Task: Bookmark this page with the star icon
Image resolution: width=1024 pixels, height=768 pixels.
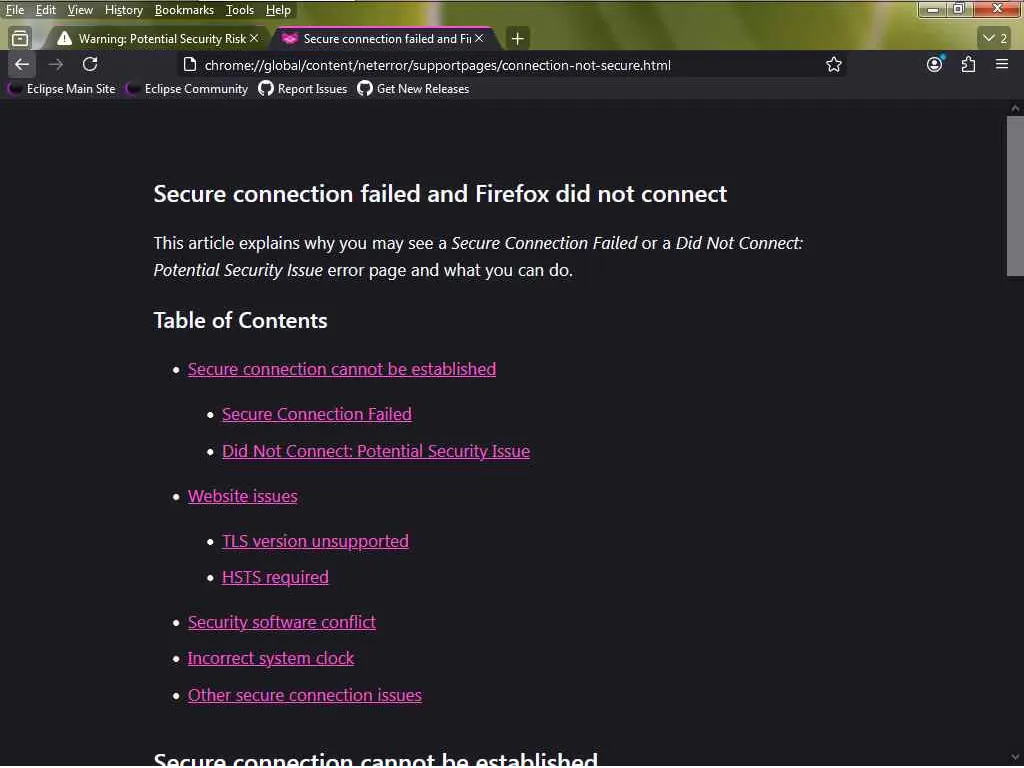Action: [834, 65]
